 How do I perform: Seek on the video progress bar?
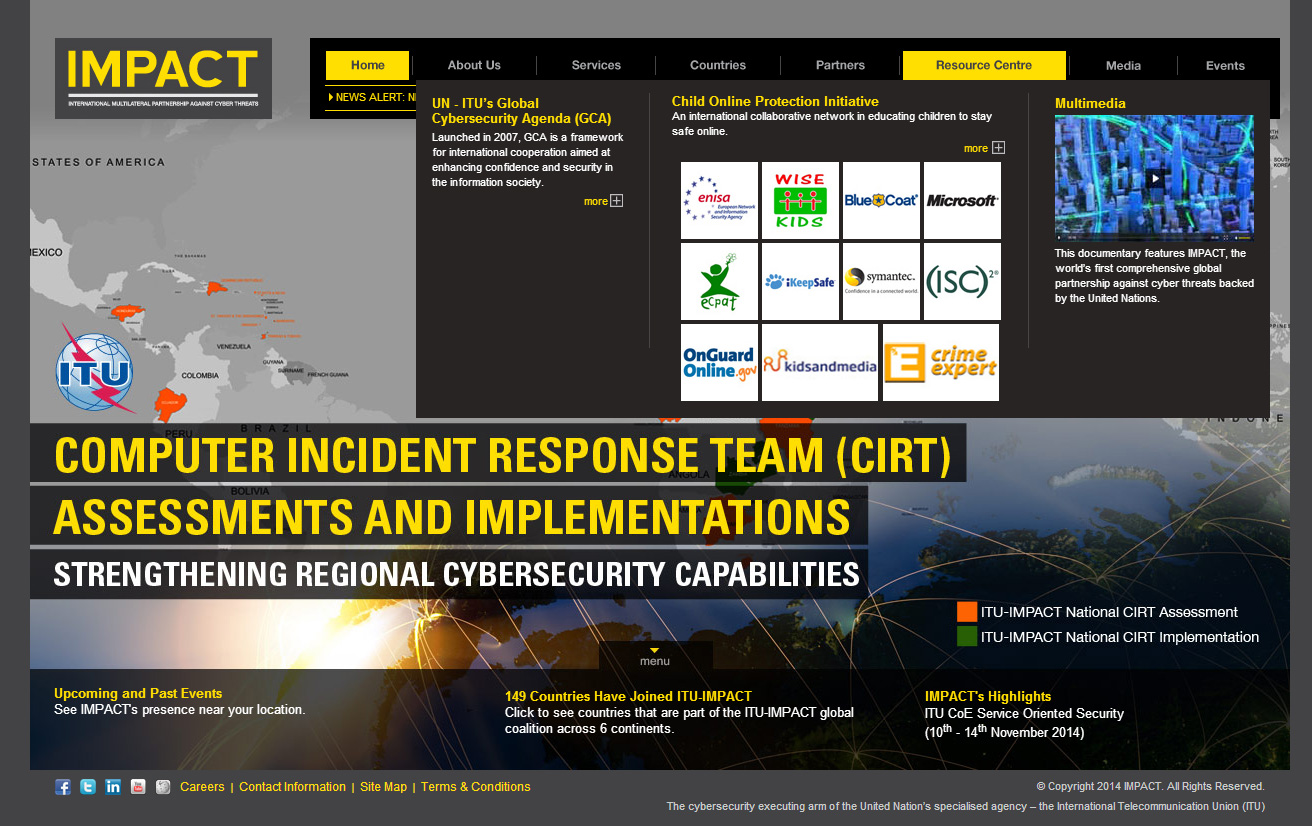coord(1141,238)
